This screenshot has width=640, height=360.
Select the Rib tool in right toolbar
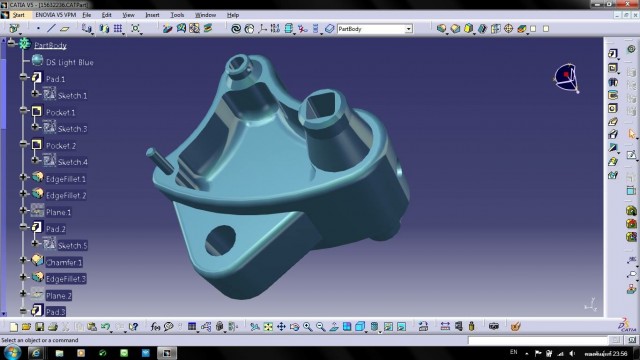coord(613,122)
